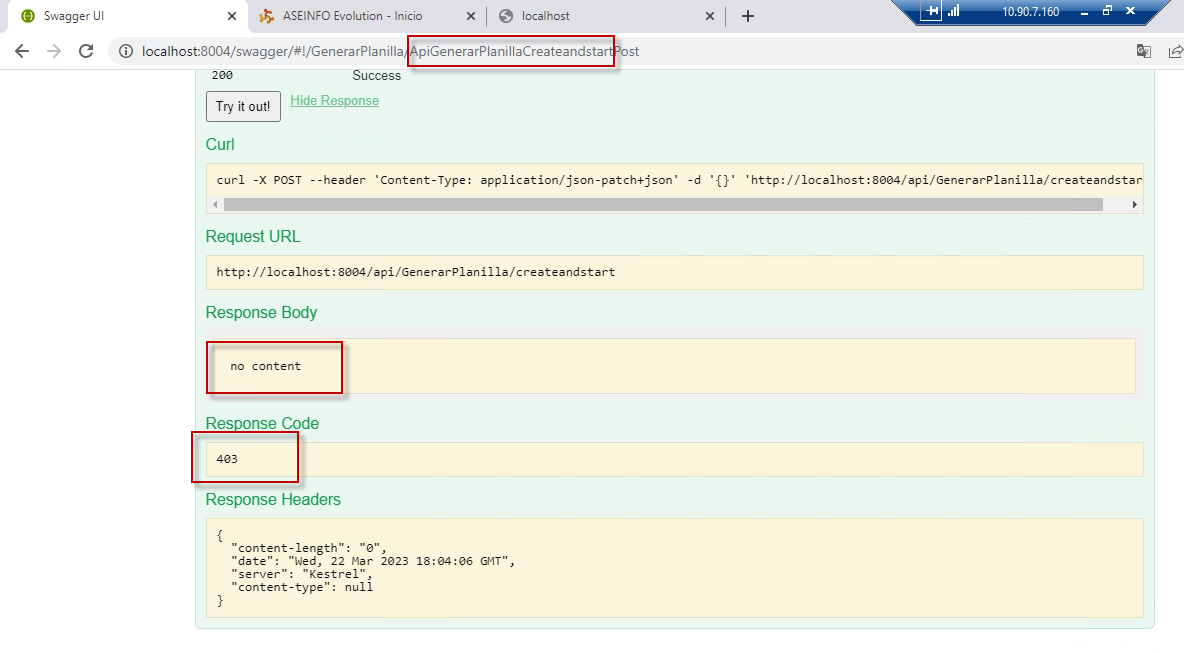
Task: Click the Success response description
Action: [x=376, y=75]
